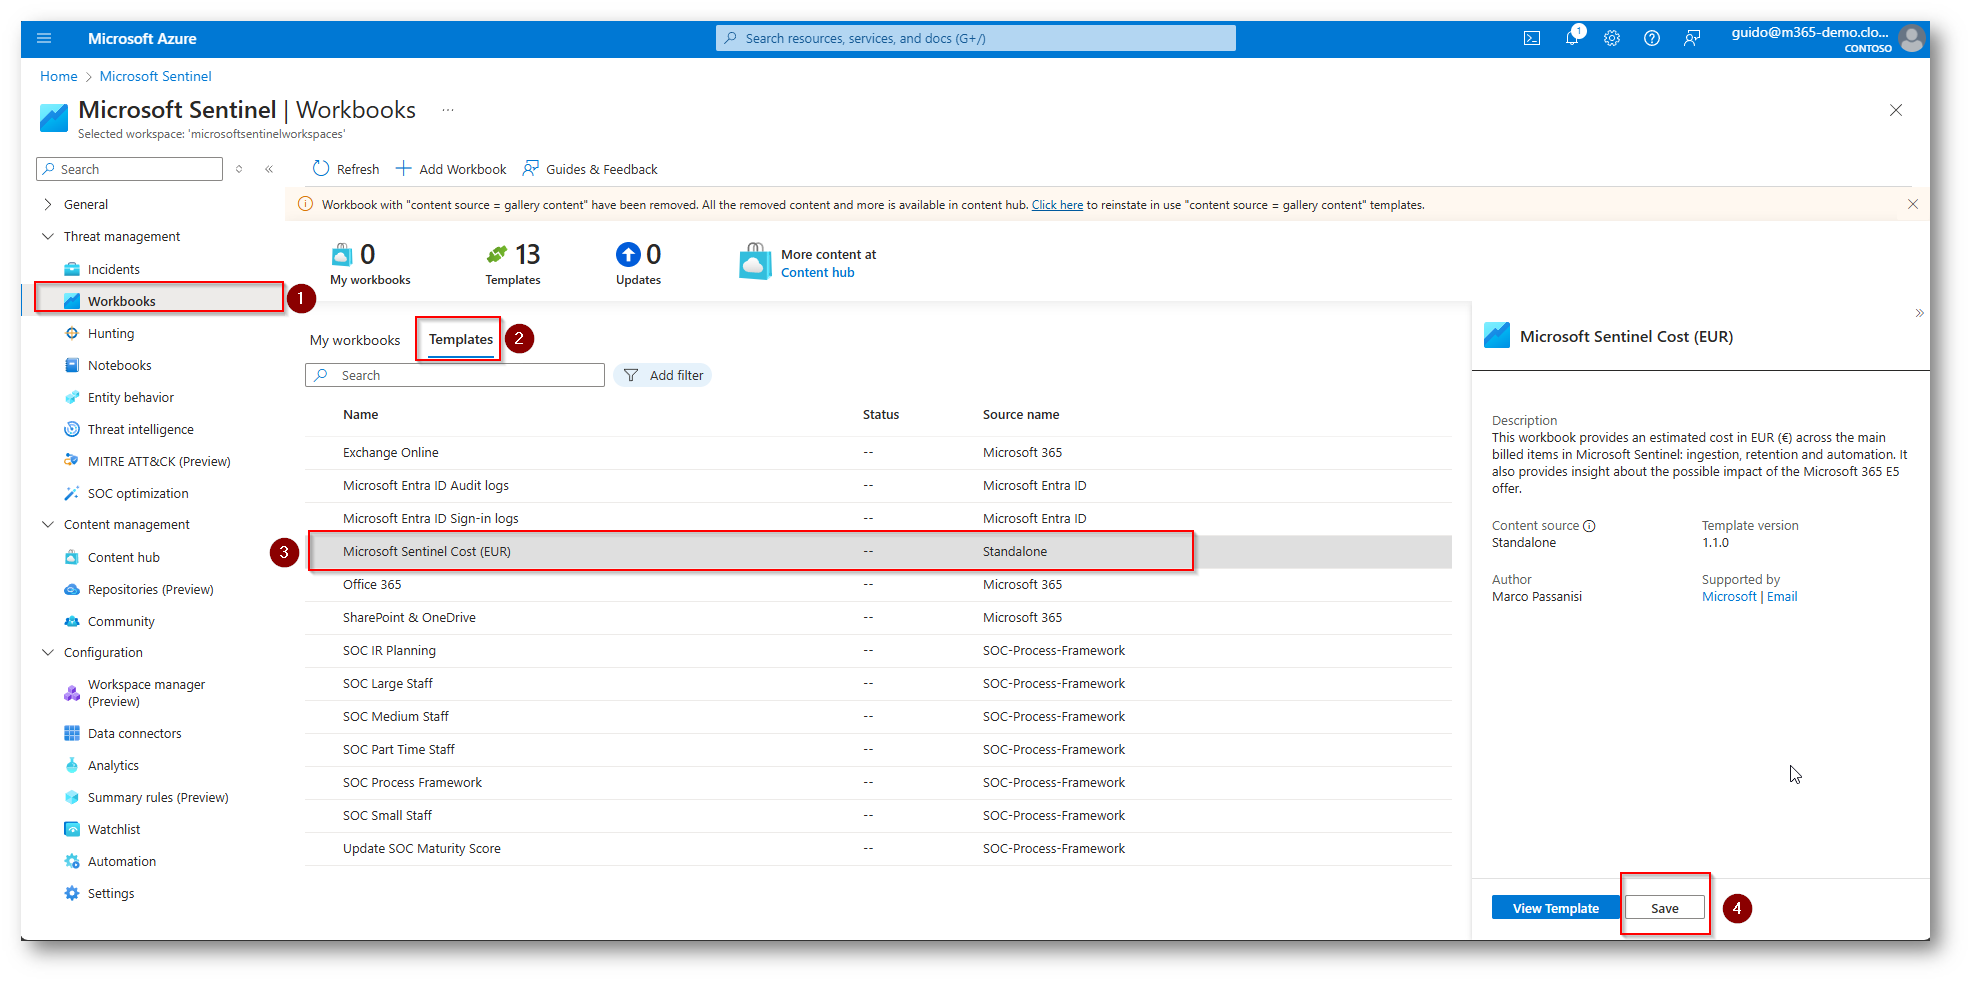Image resolution: width=1972 pixels, height=983 pixels.
Task: Open the Content hub link
Action: tap(818, 272)
